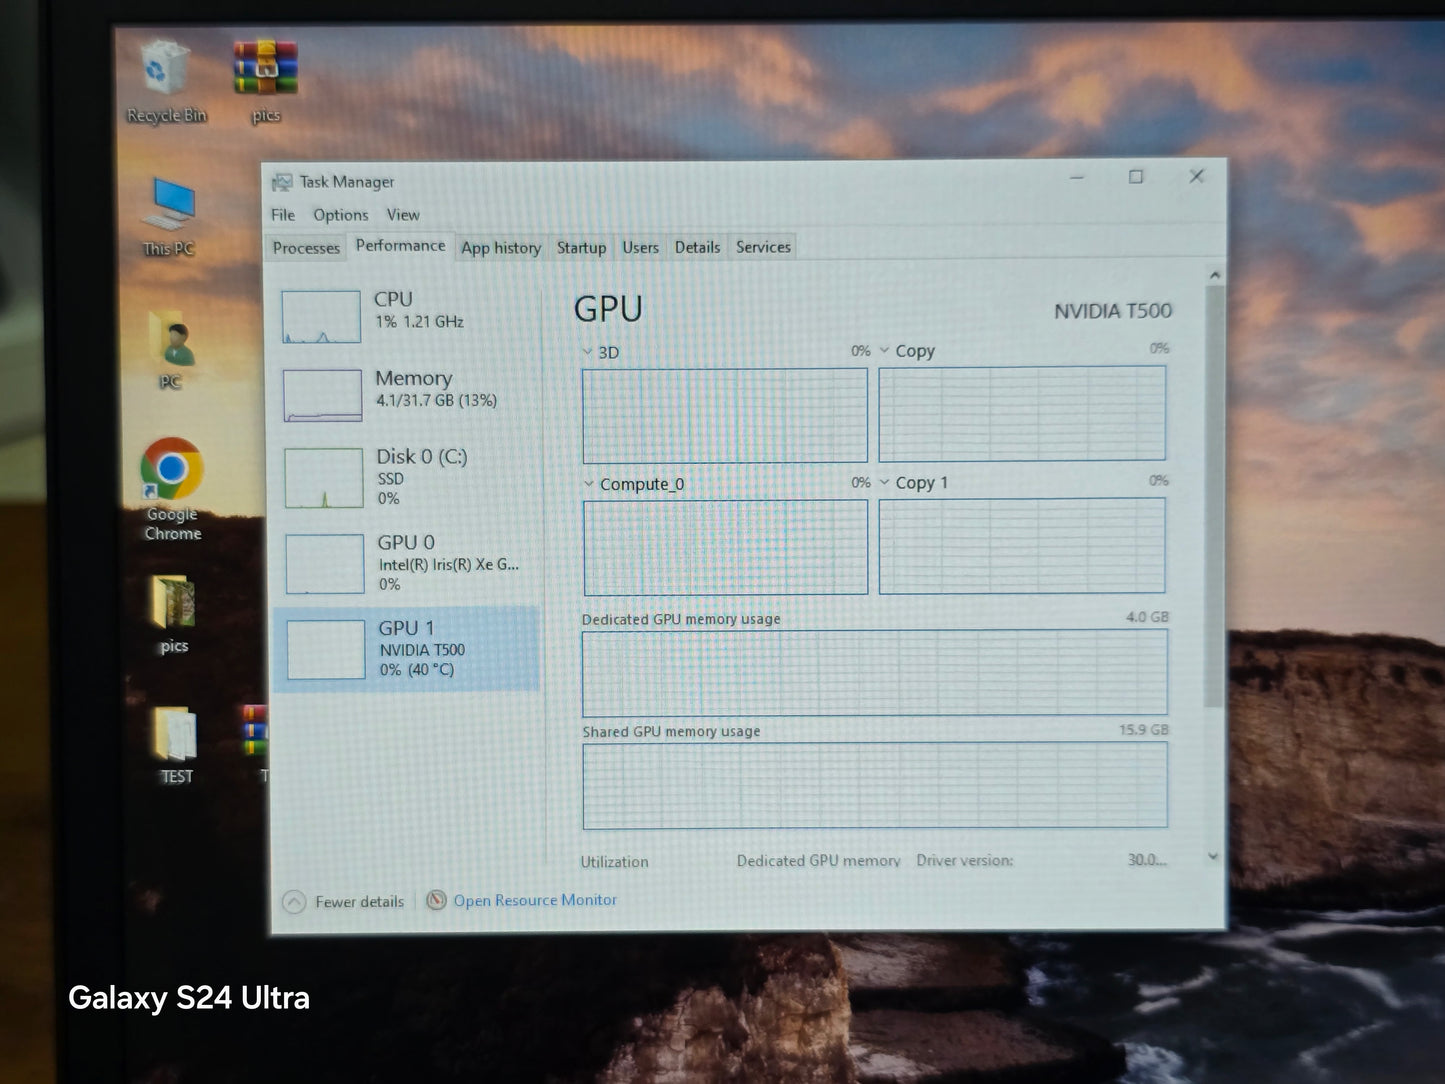Select the GPU 1 NVIDIA T500 thumbnail

[326, 649]
